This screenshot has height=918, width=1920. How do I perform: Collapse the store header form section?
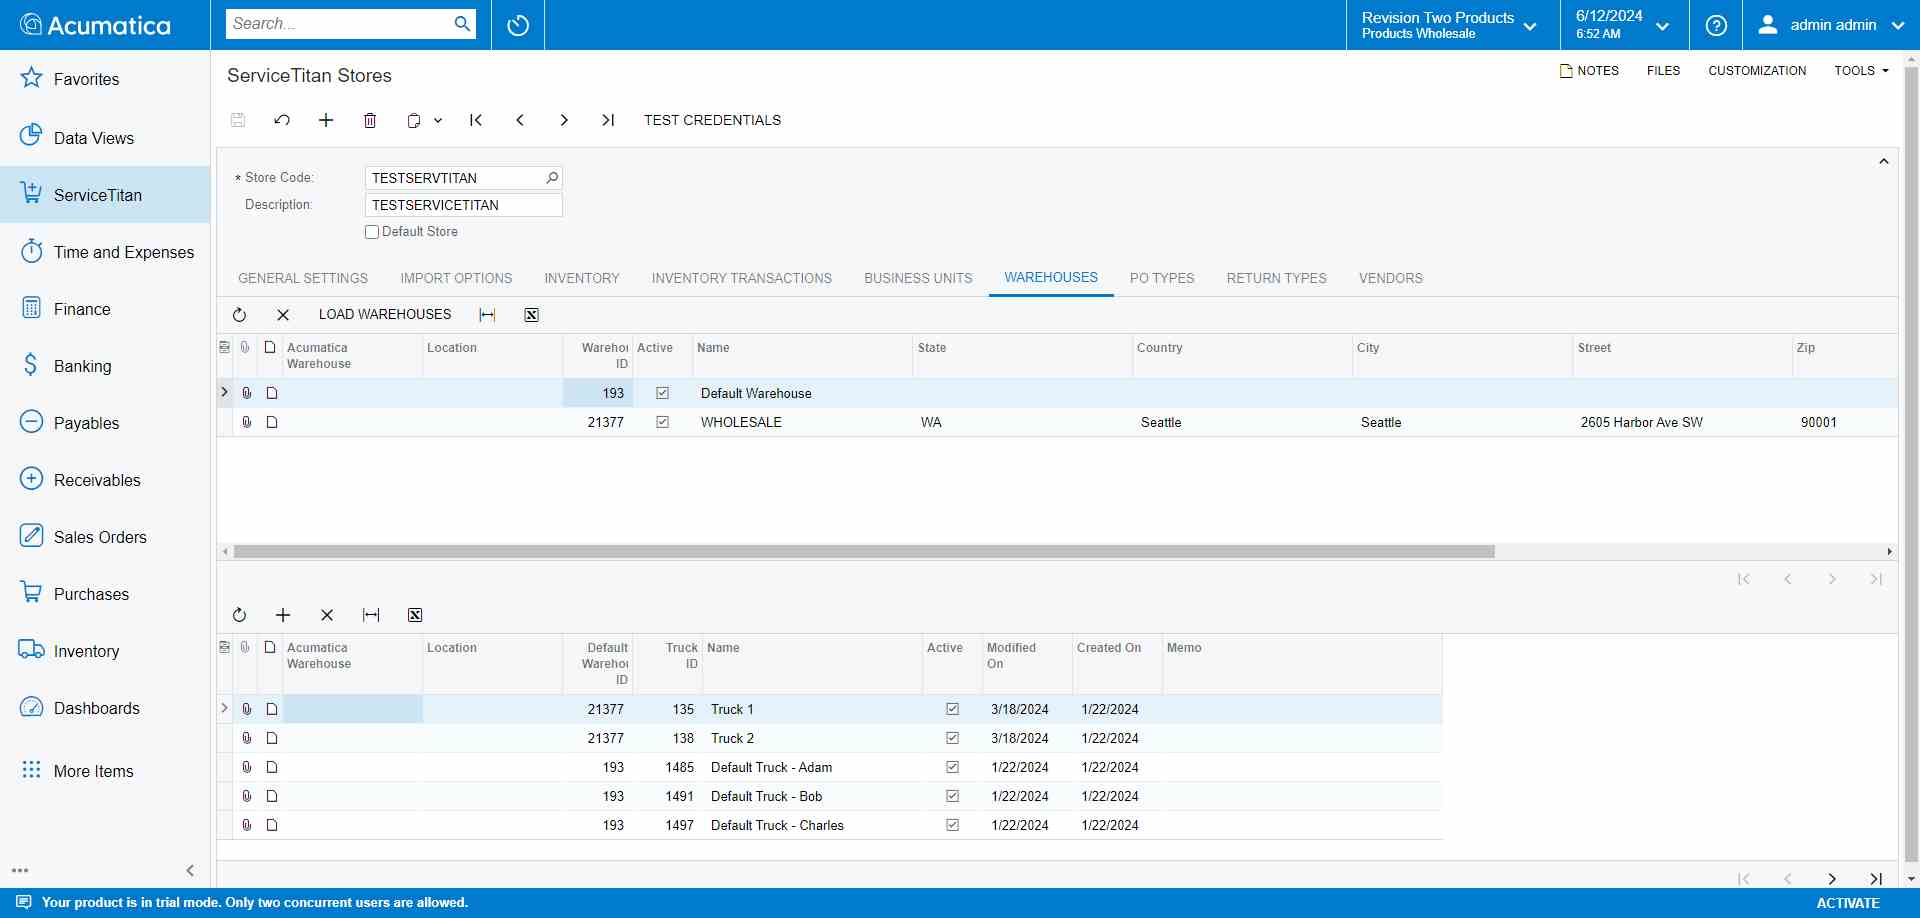click(x=1883, y=161)
